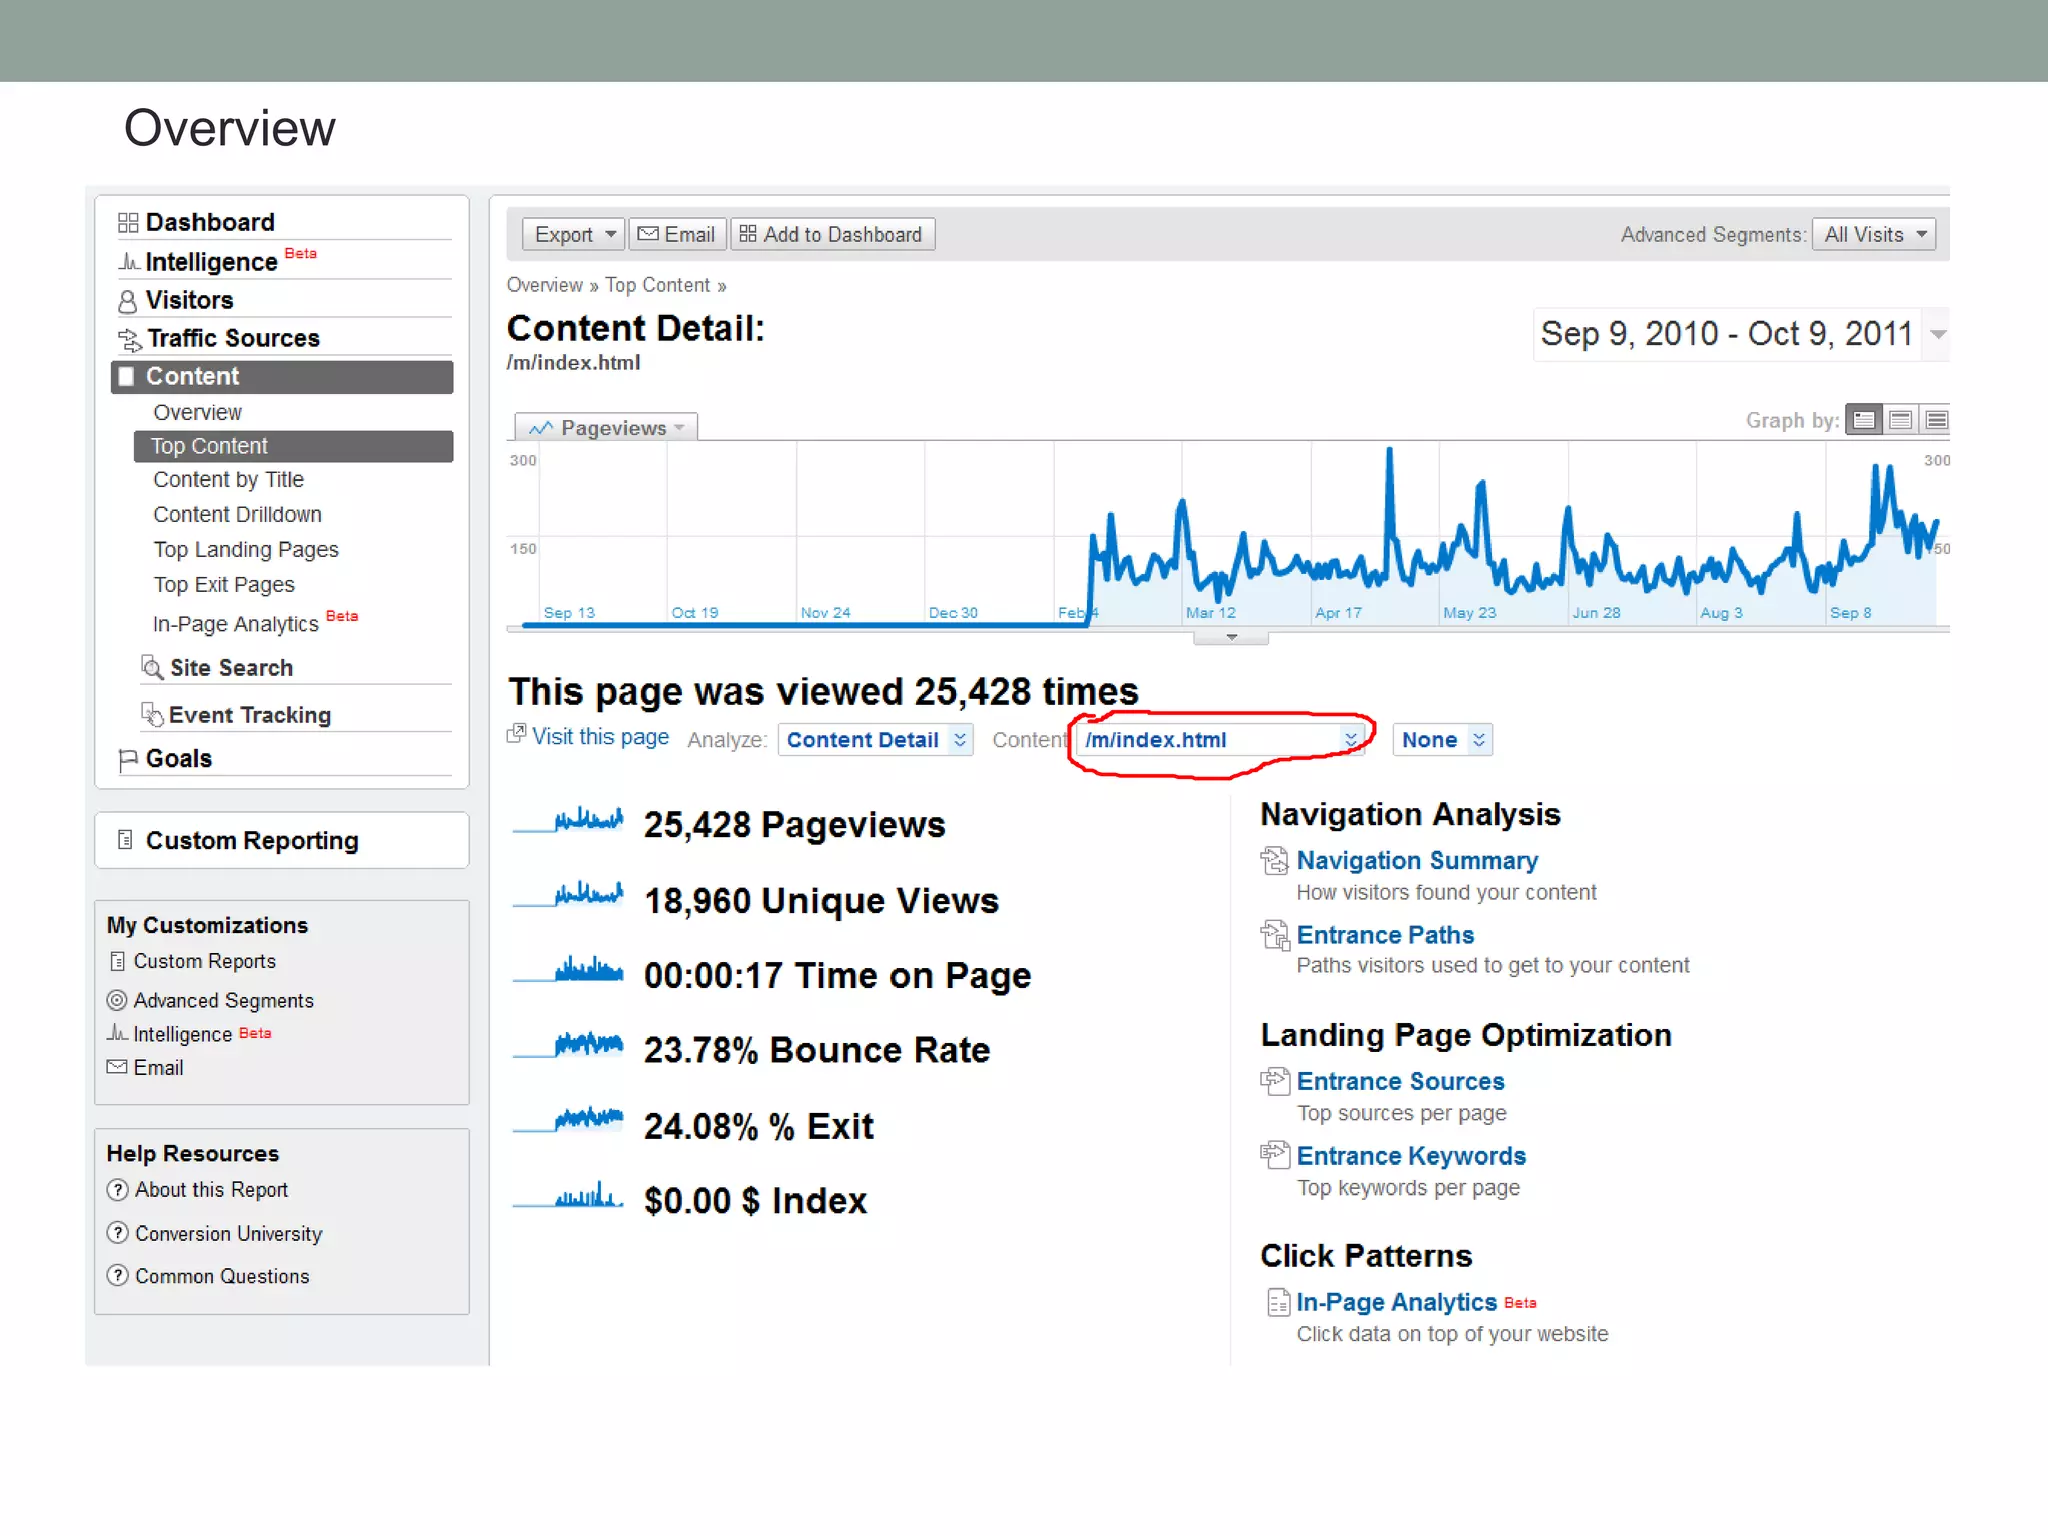Select Content Drilldown menu item

point(237,515)
